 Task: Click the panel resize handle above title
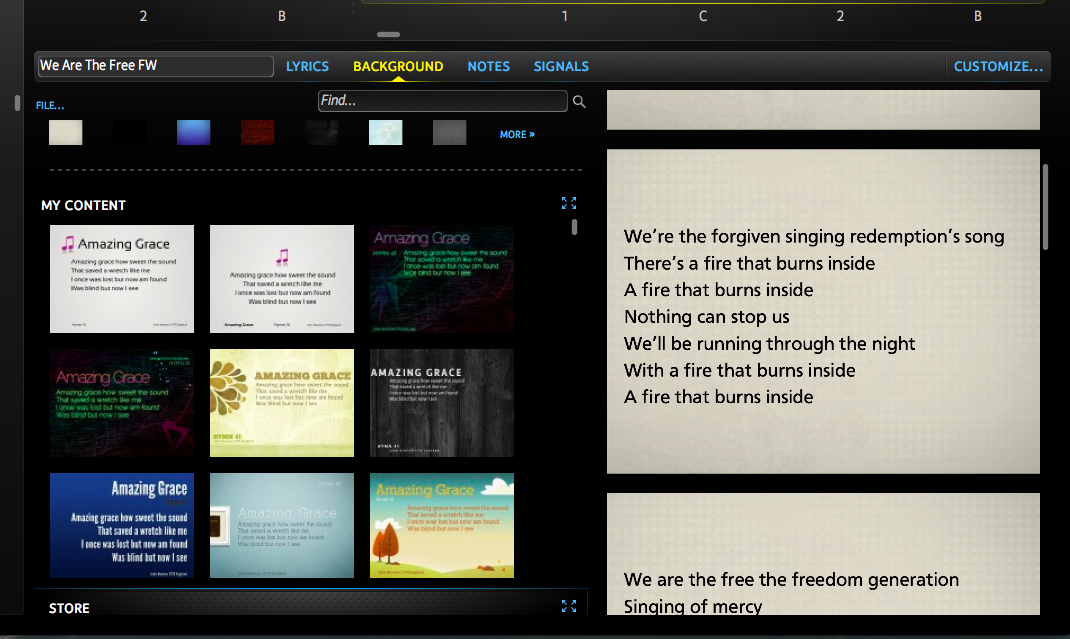(x=388, y=34)
